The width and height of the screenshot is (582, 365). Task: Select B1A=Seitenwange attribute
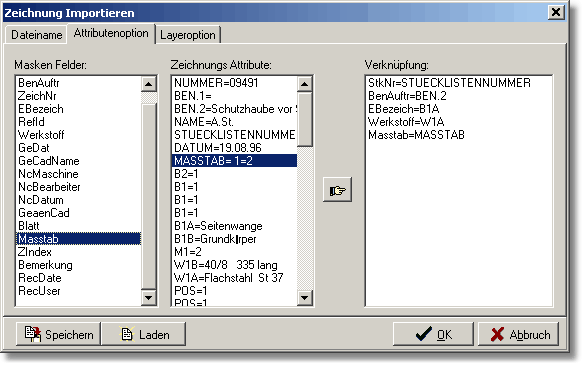point(235,226)
